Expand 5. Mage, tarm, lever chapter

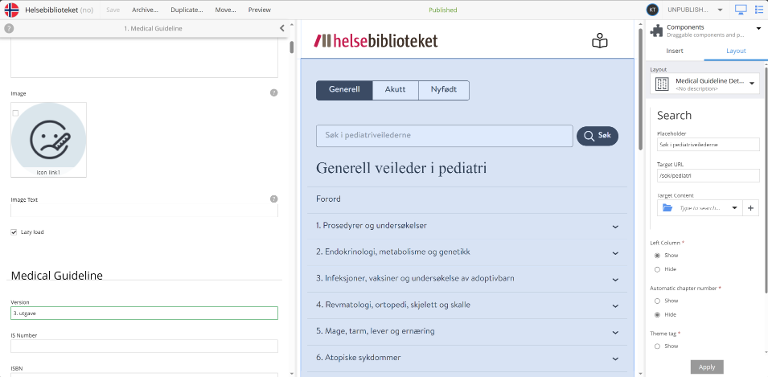click(x=615, y=332)
